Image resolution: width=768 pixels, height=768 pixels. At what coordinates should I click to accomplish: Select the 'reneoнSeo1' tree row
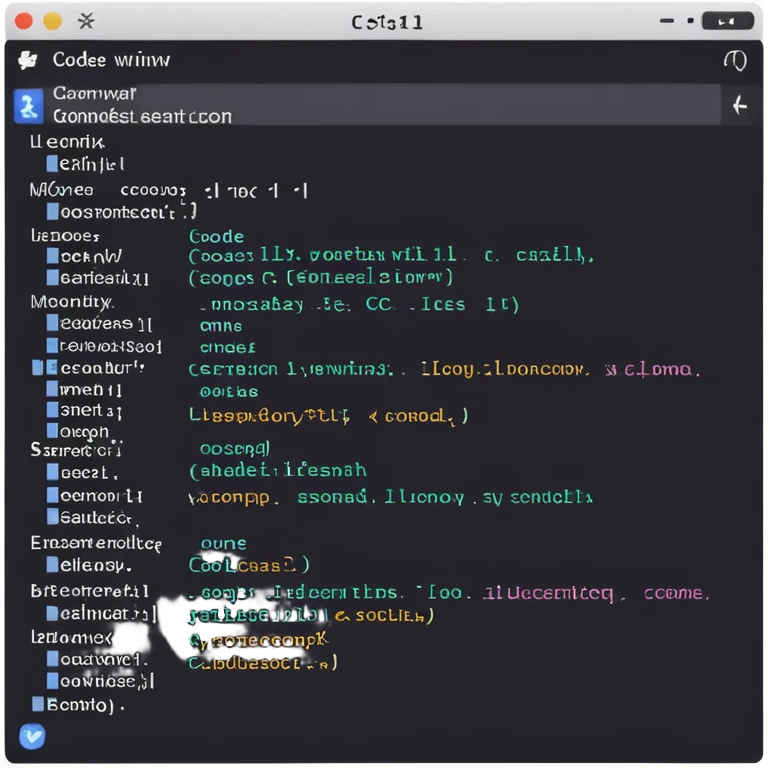click(104, 346)
